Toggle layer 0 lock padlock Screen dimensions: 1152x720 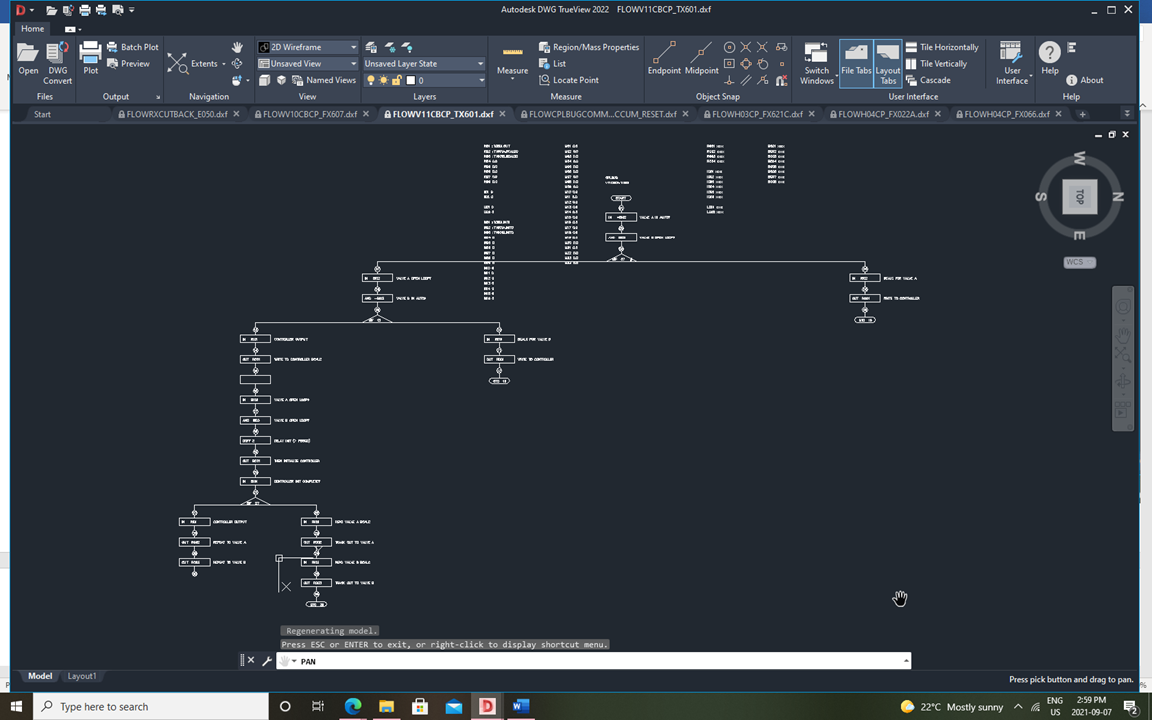397,80
